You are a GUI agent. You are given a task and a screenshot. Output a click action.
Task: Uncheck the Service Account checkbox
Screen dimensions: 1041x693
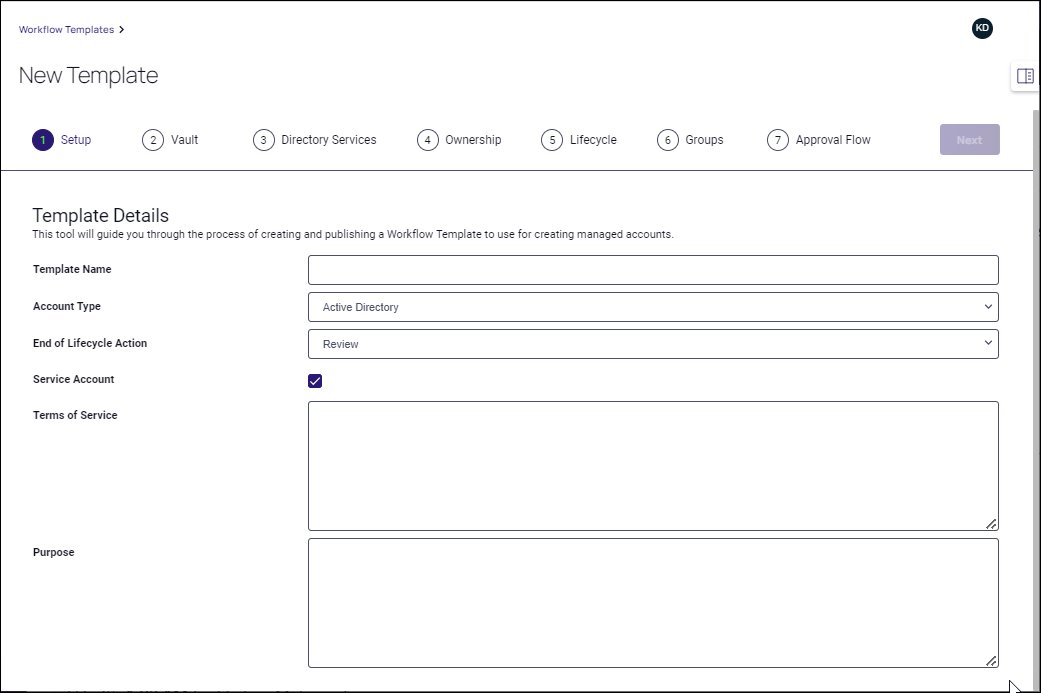click(315, 380)
